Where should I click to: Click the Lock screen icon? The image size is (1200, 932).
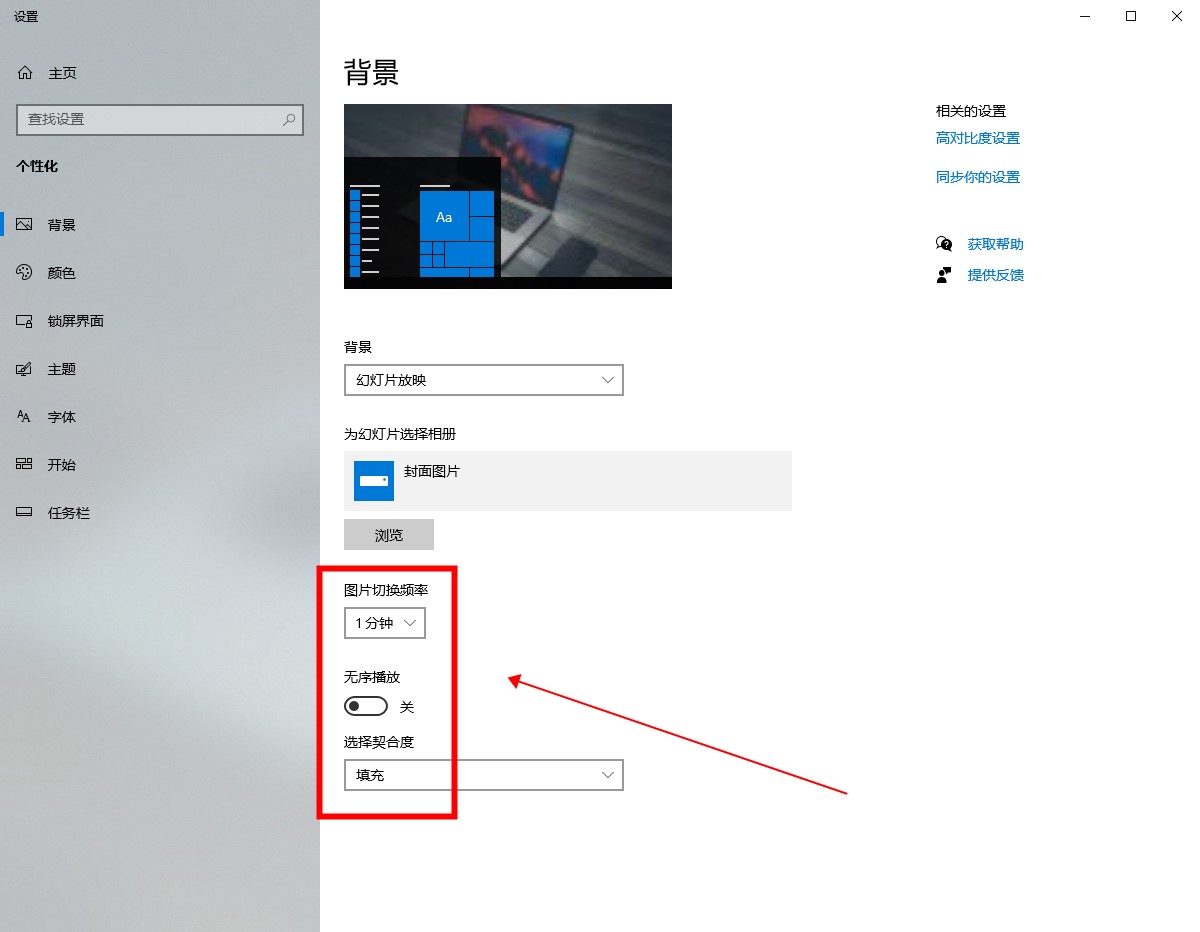(25, 321)
